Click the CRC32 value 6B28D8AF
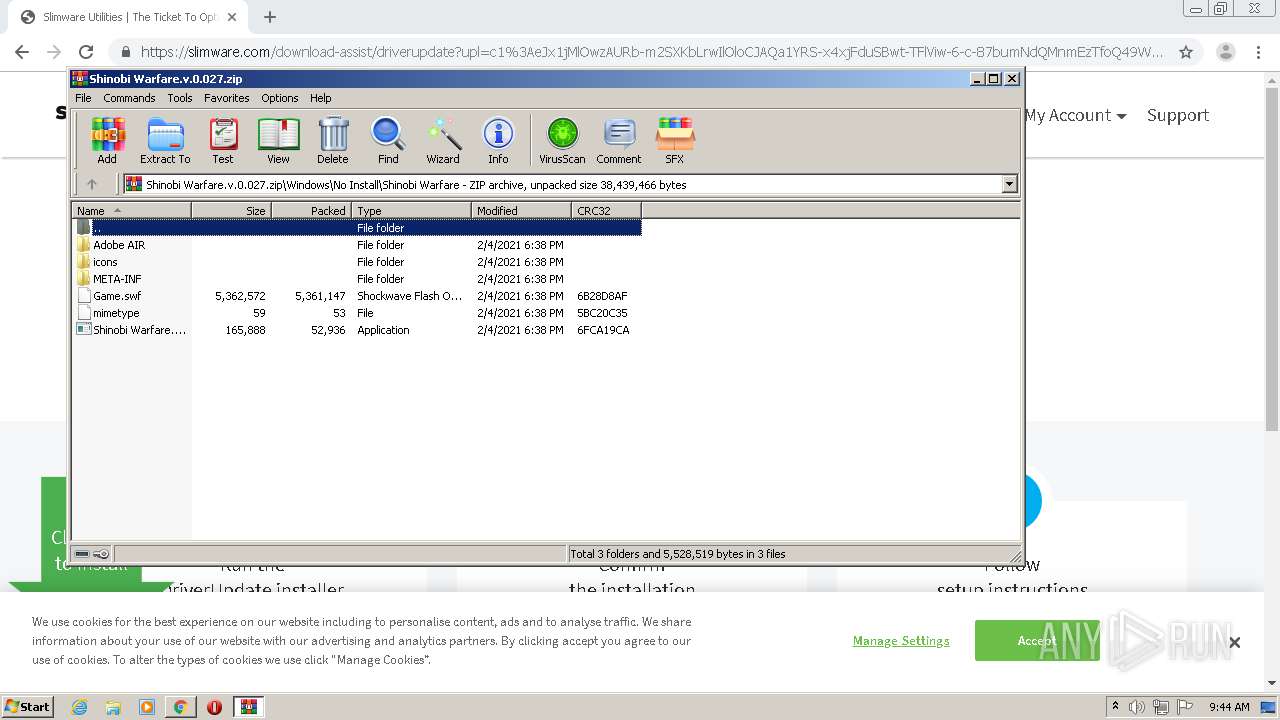Viewport: 1280px width, 720px height. [602, 296]
